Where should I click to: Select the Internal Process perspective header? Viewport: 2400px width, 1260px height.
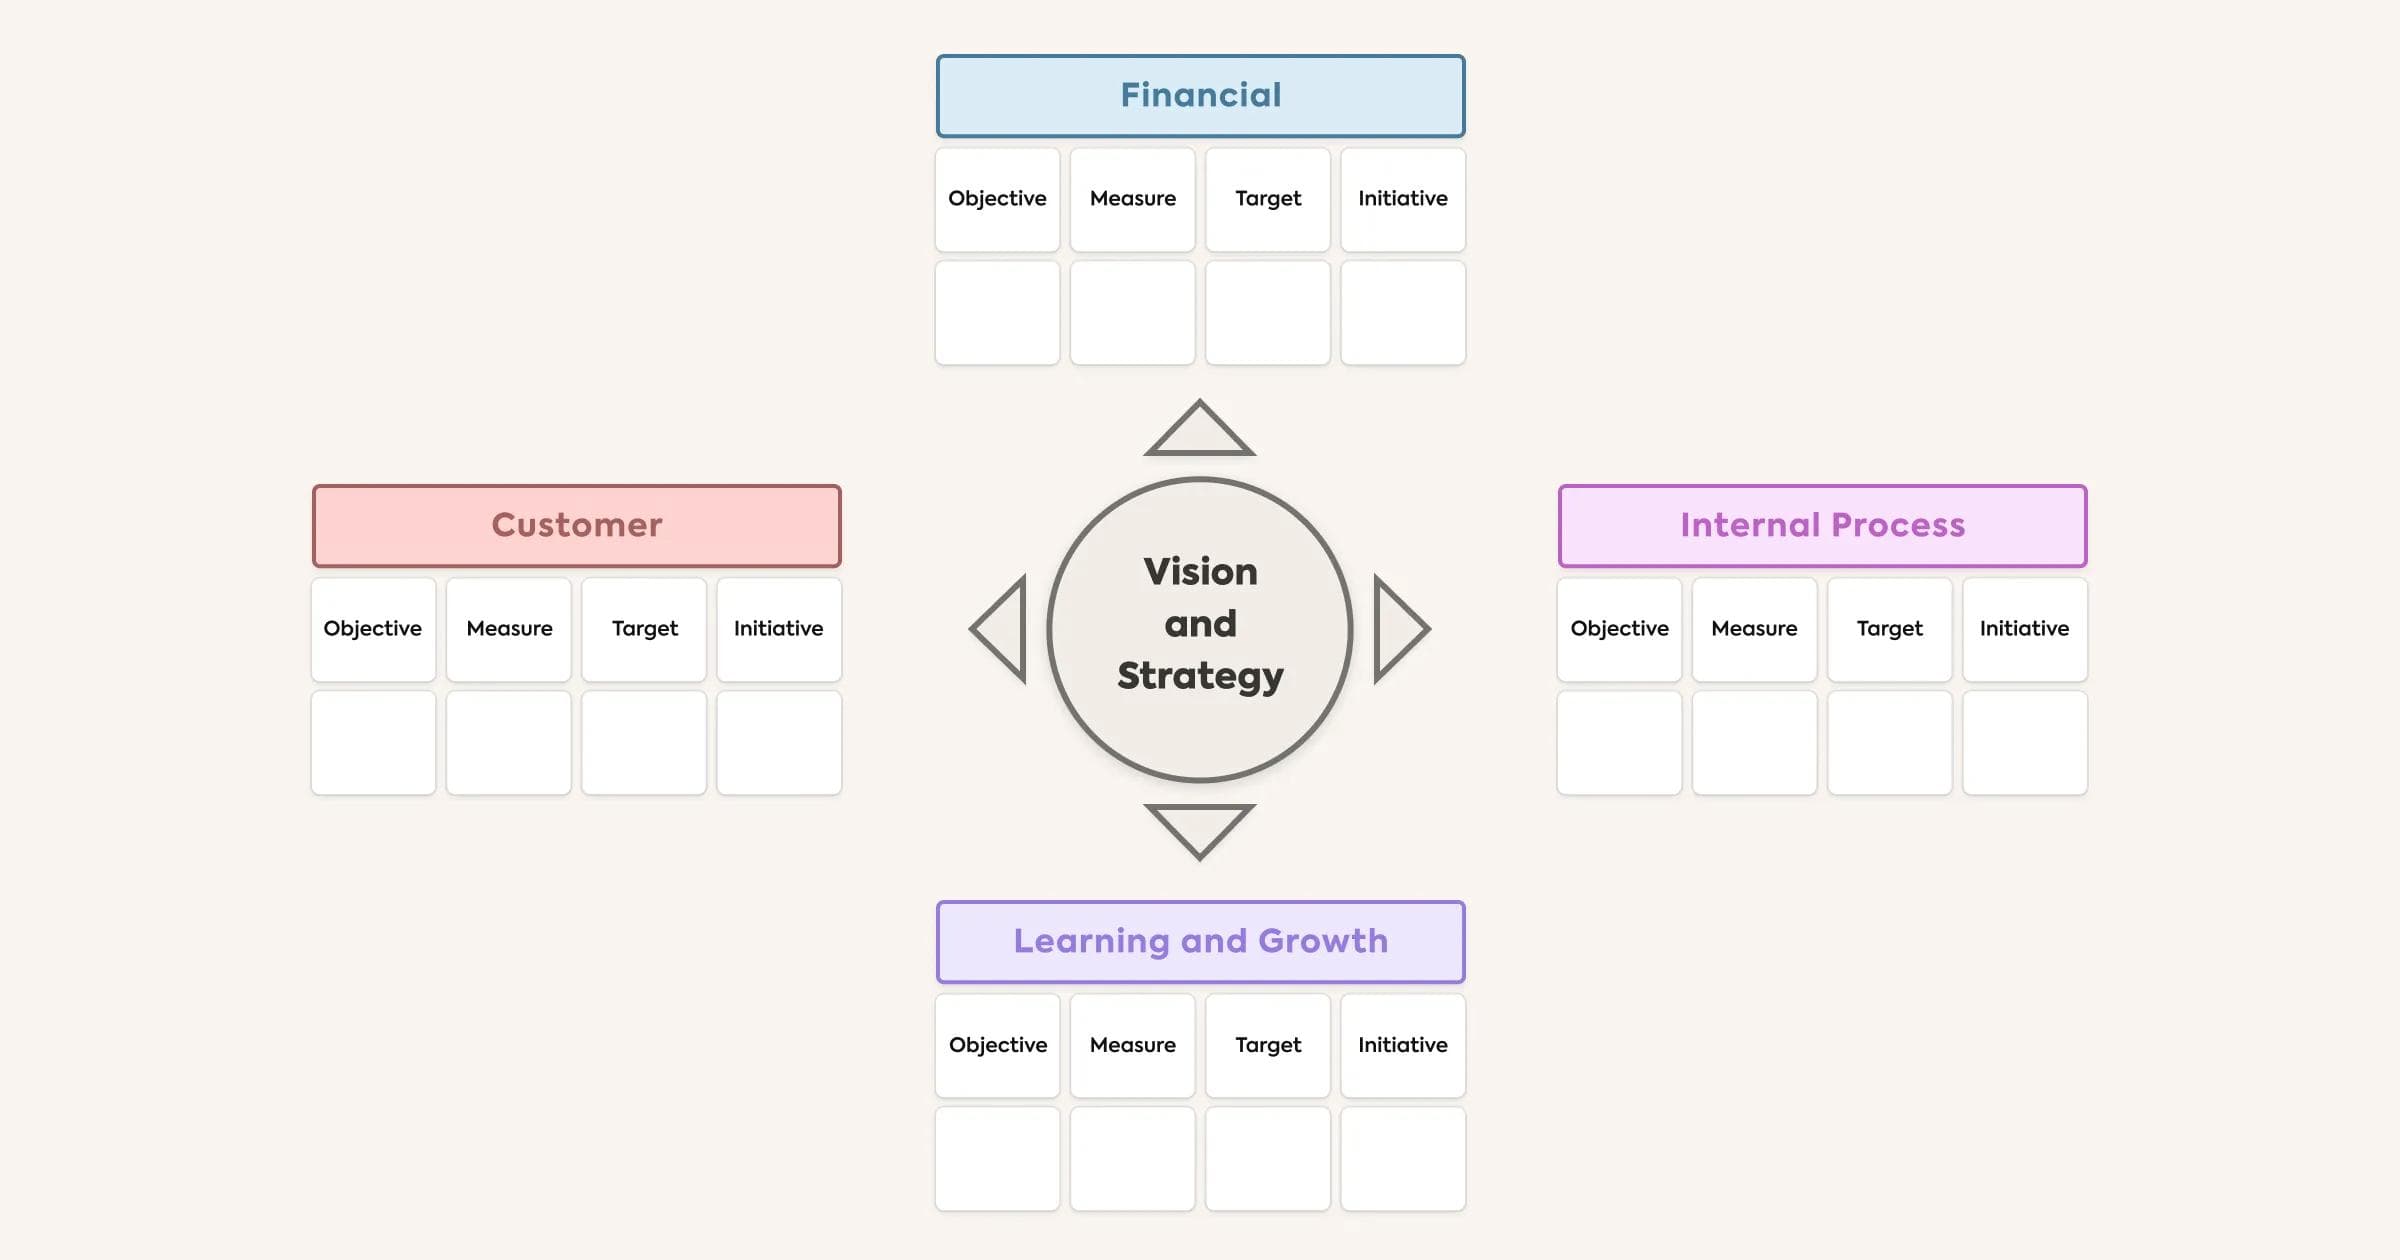click(x=1822, y=524)
